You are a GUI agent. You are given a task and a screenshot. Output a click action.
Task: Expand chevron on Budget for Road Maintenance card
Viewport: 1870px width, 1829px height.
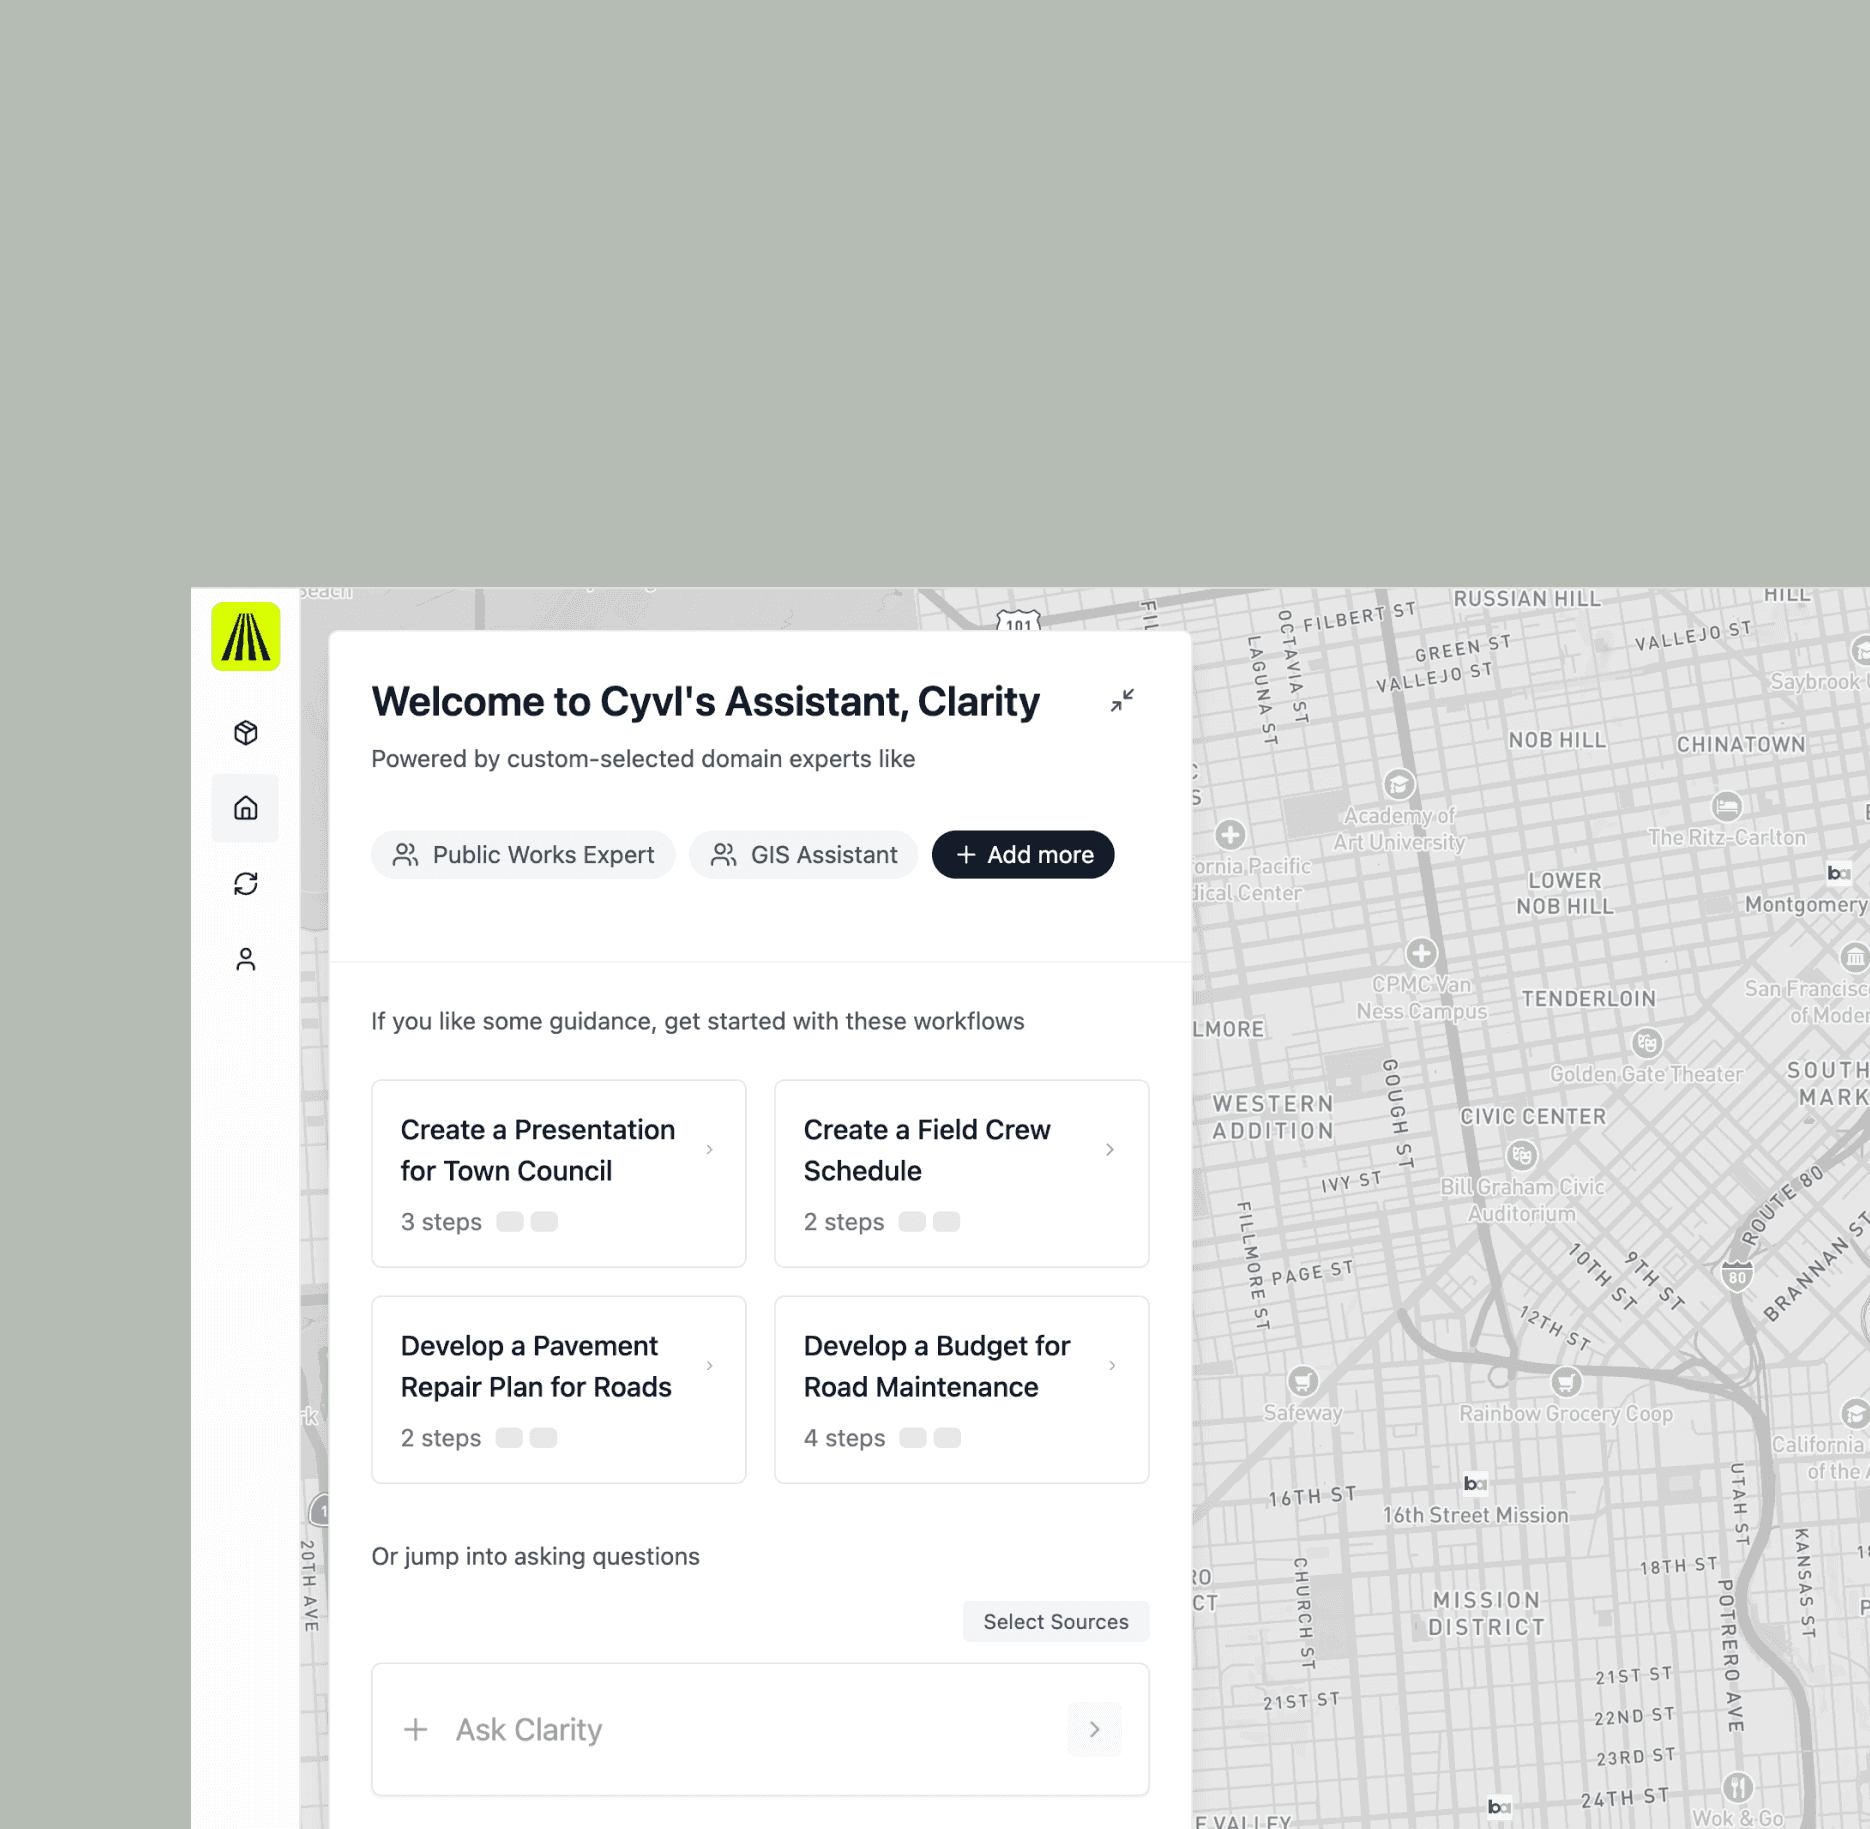(1112, 1366)
